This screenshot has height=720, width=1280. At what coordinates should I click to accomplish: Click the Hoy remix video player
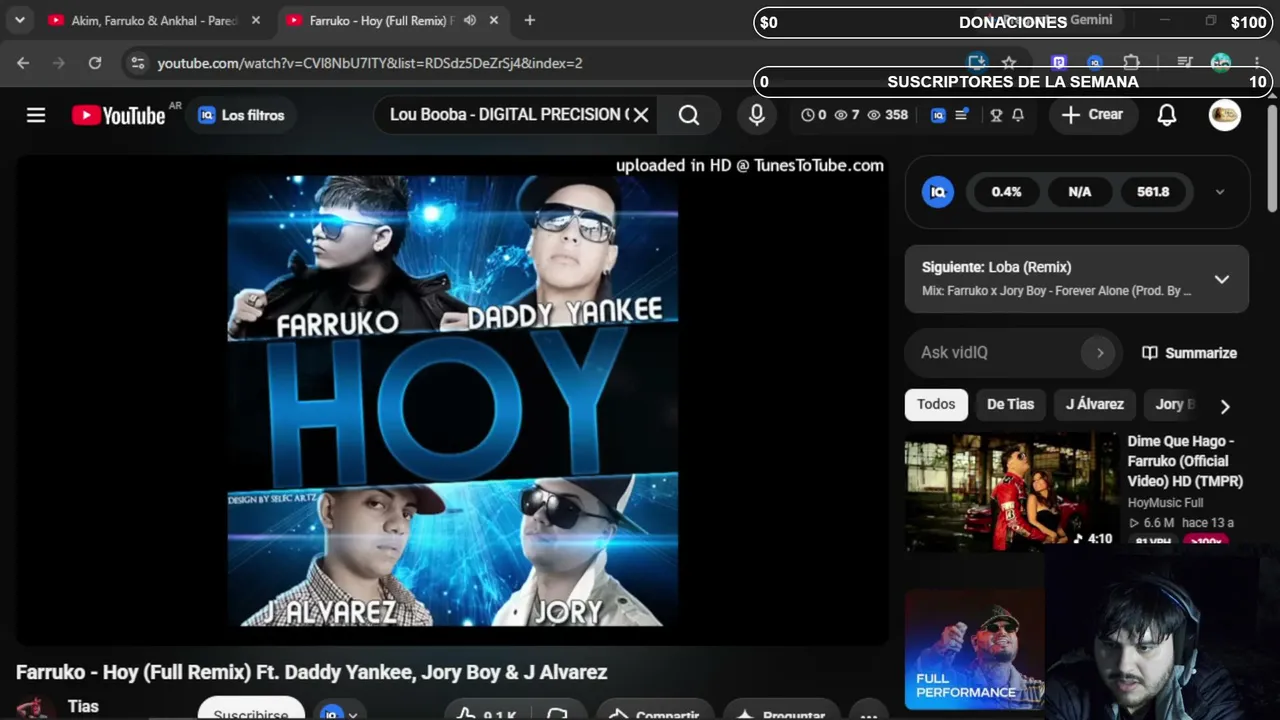(x=452, y=400)
